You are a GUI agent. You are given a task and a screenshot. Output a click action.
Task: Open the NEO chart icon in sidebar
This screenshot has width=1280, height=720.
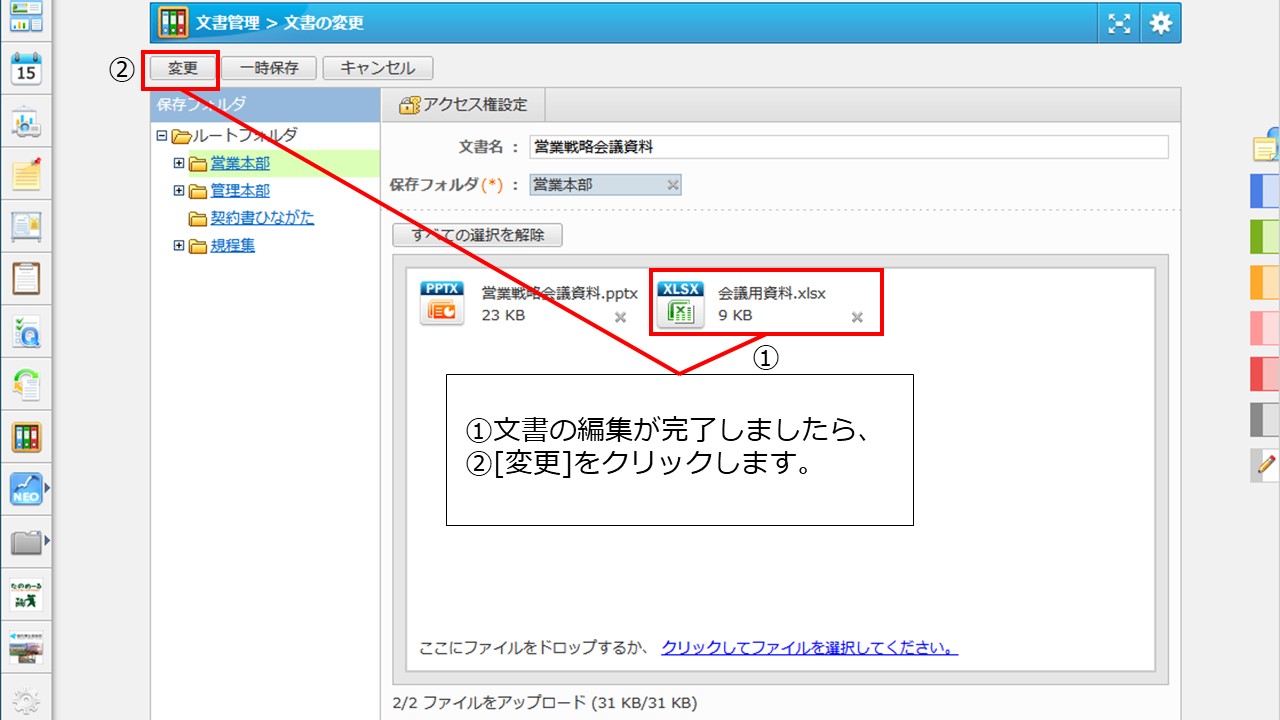point(26,489)
